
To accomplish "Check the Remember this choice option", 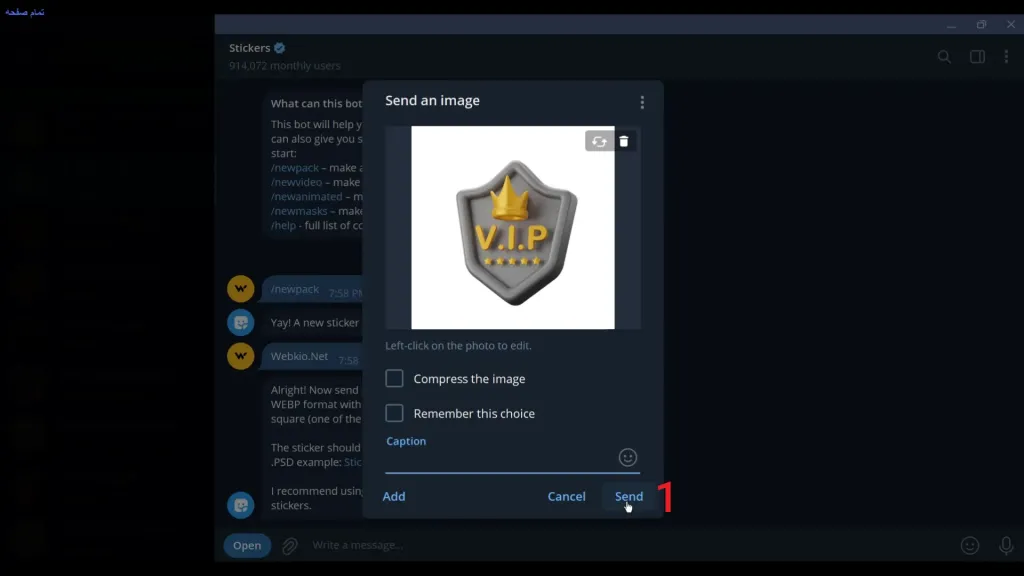I will point(395,413).
